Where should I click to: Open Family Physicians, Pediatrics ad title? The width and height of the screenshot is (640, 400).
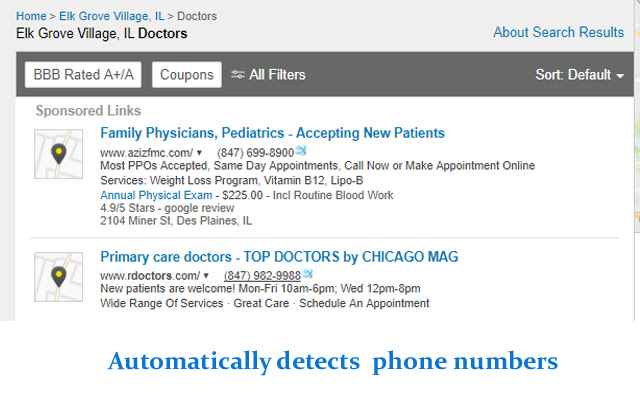272,133
